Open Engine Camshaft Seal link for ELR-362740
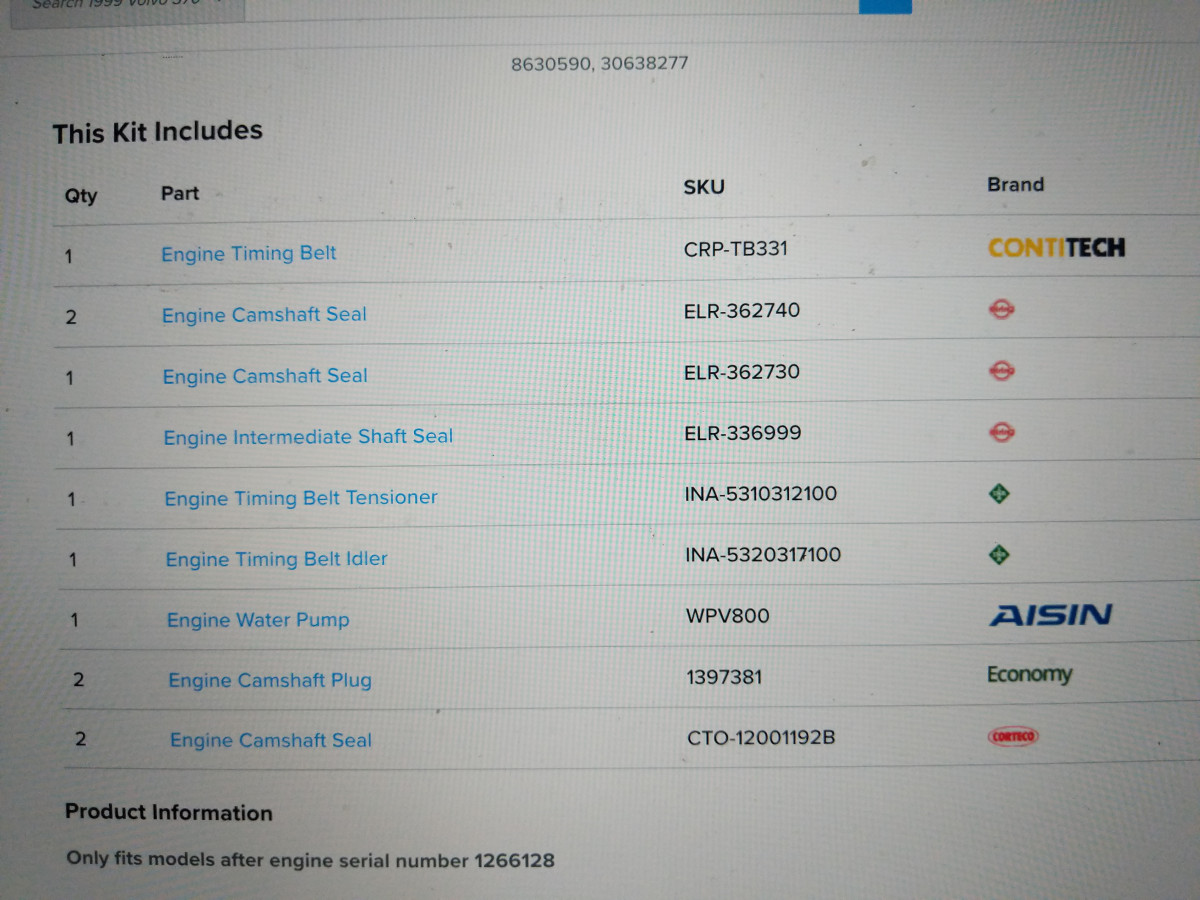The height and width of the screenshot is (900, 1200). 264,315
